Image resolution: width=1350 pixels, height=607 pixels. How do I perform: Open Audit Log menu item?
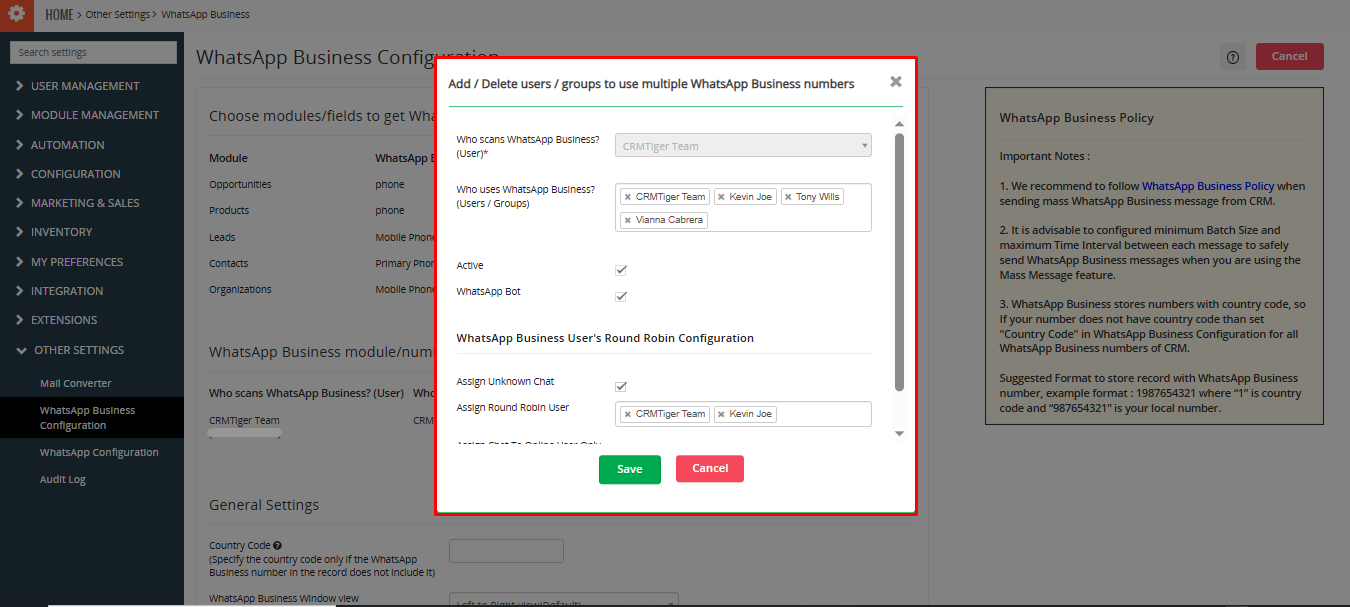tap(63, 479)
